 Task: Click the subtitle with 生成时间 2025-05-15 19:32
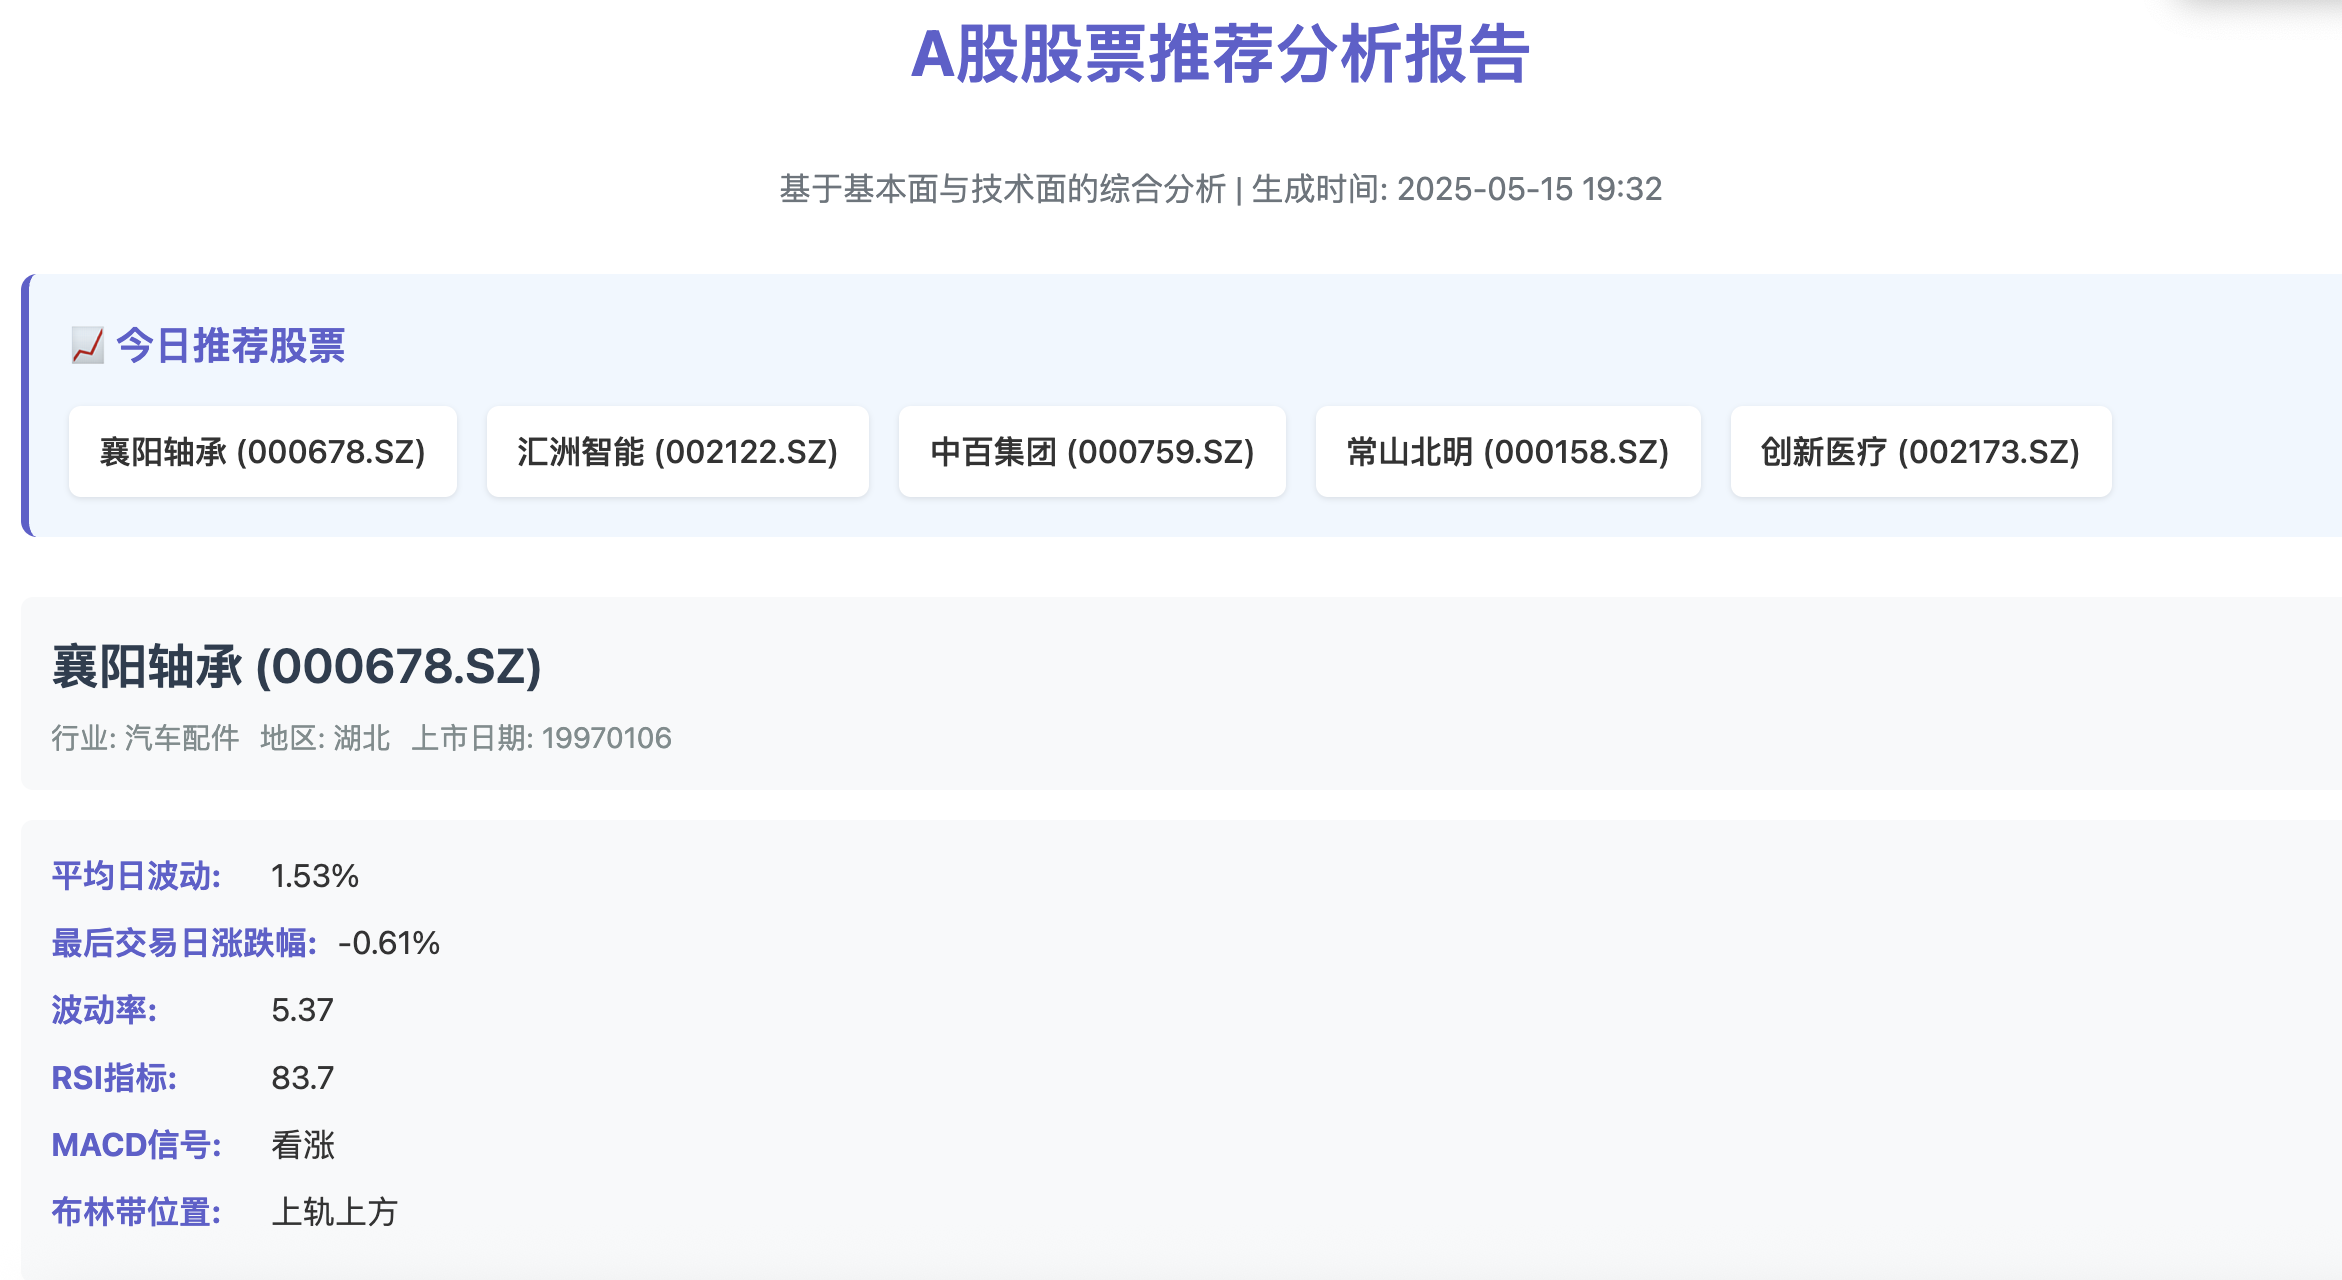tap(1220, 189)
